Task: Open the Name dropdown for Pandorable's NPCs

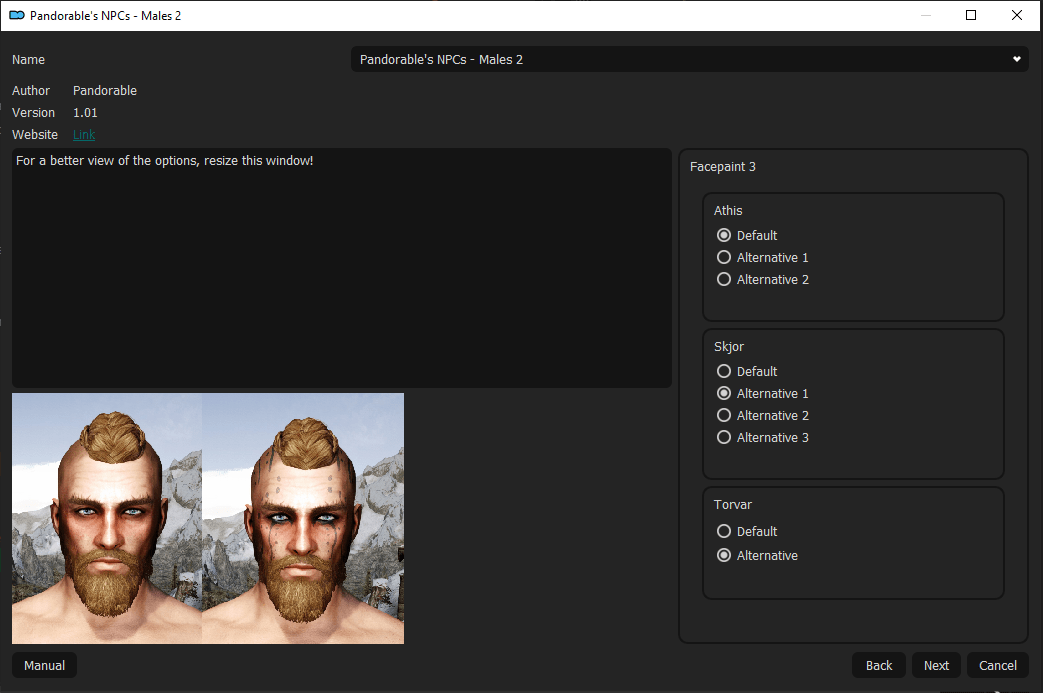Action: [690, 59]
